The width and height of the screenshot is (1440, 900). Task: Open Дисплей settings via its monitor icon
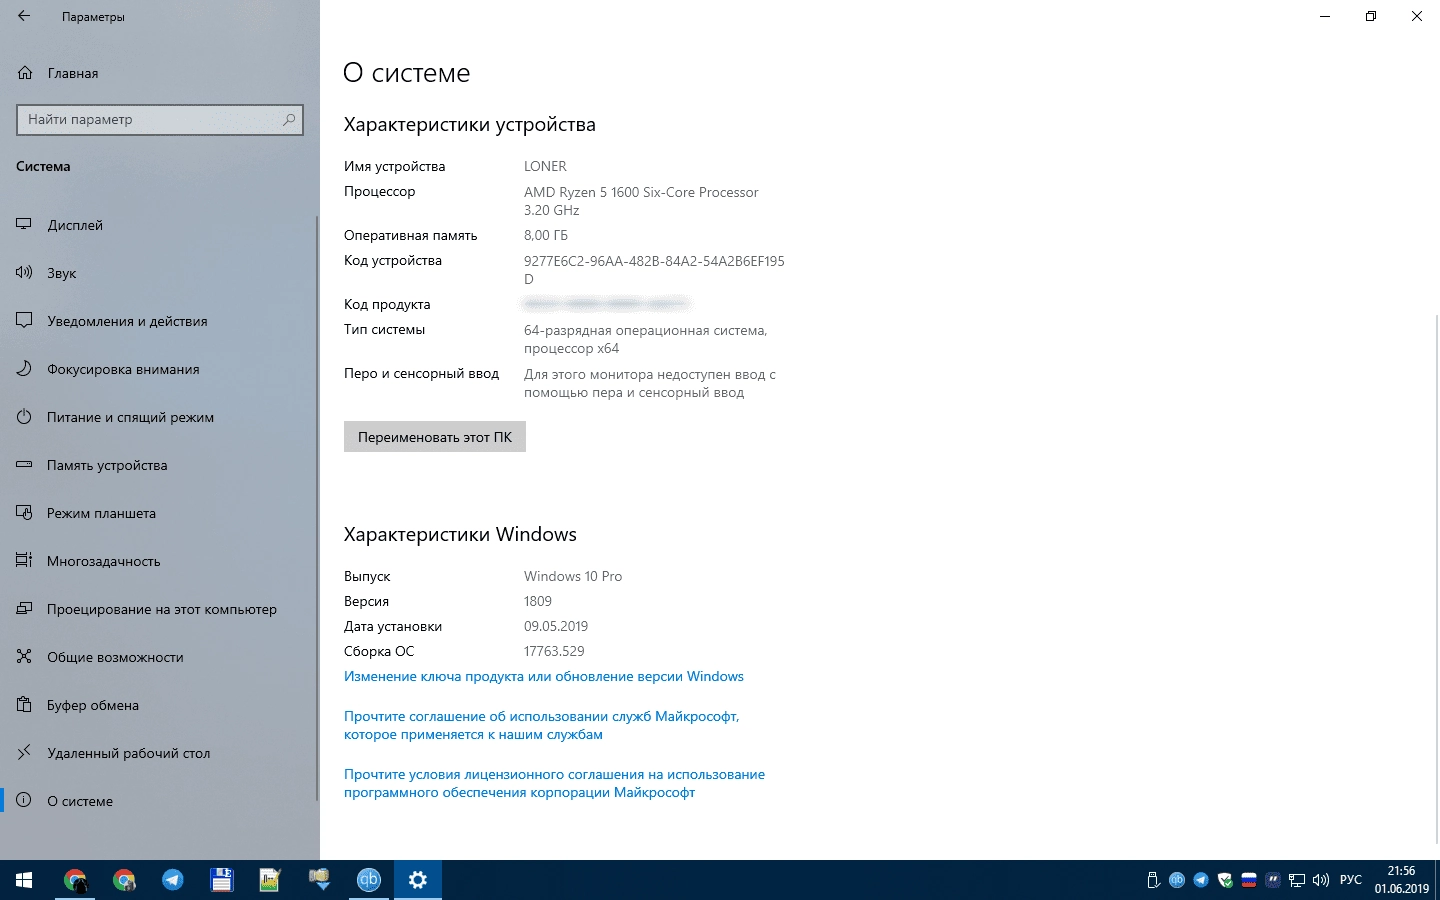click(x=25, y=225)
